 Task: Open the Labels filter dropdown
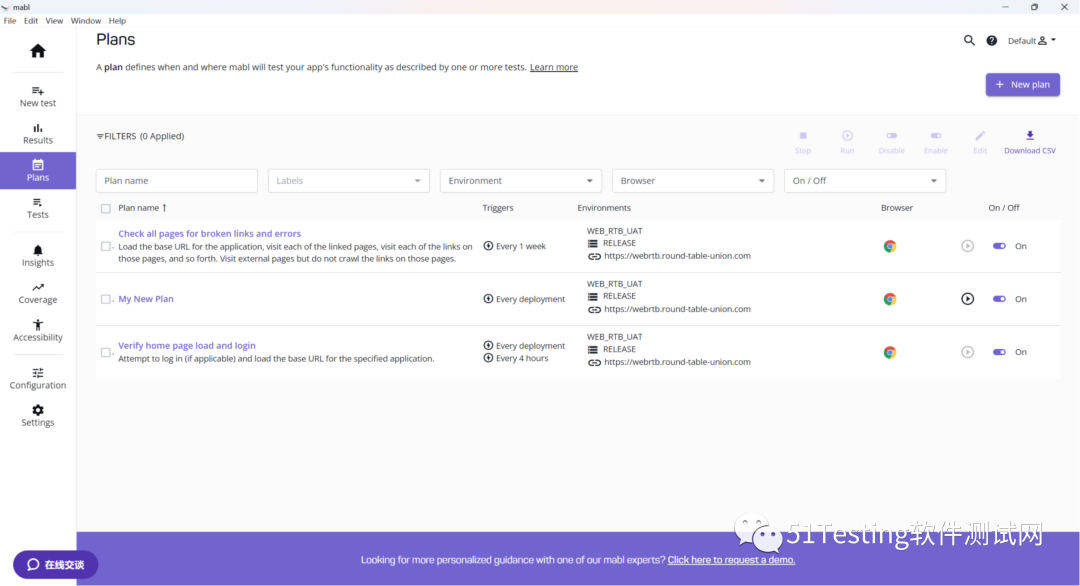click(x=349, y=180)
